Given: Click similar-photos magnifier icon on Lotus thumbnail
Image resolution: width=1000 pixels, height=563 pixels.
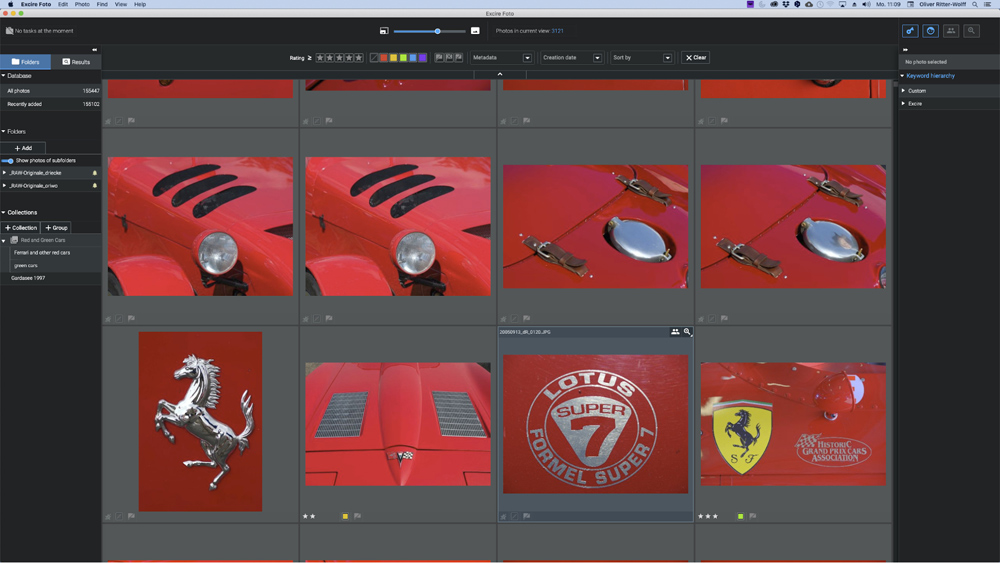Looking at the screenshot, I should pos(687,332).
